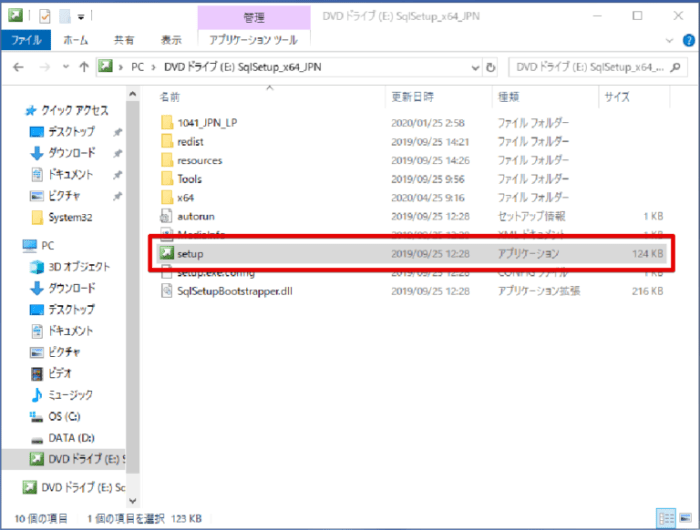Viewport: 700px width, 530px height.
Task: Go back using the back arrow
Action: pos(18,67)
